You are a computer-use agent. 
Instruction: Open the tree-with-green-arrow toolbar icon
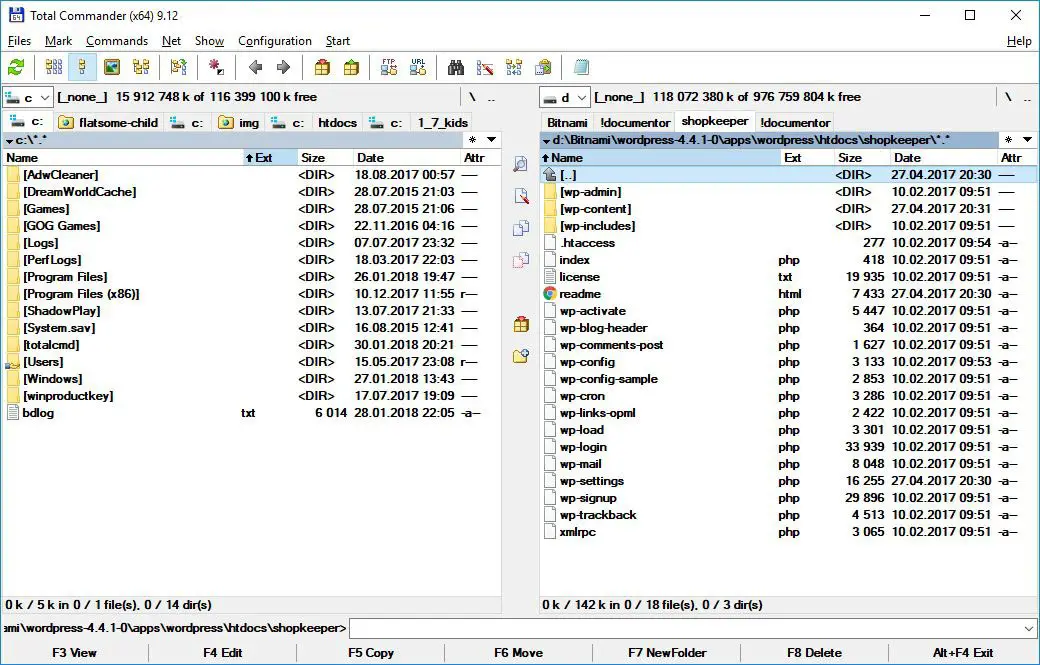(178, 67)
